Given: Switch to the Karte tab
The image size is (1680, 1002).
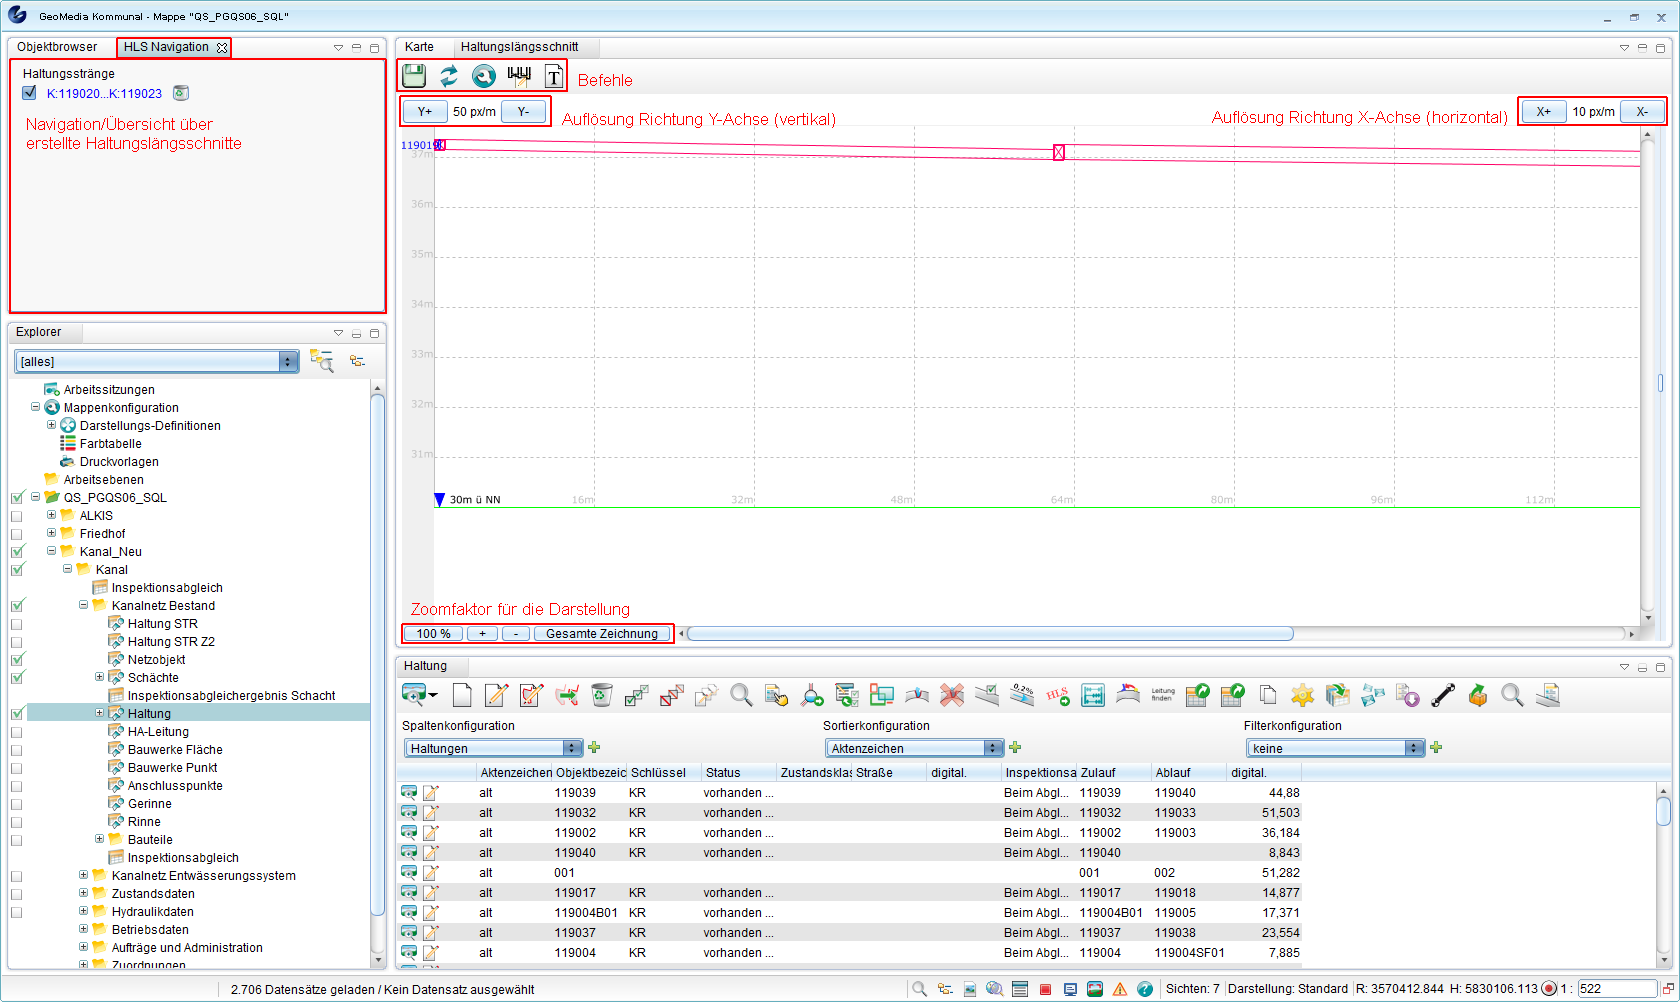Looking at the screenshot, I should 419,47.
